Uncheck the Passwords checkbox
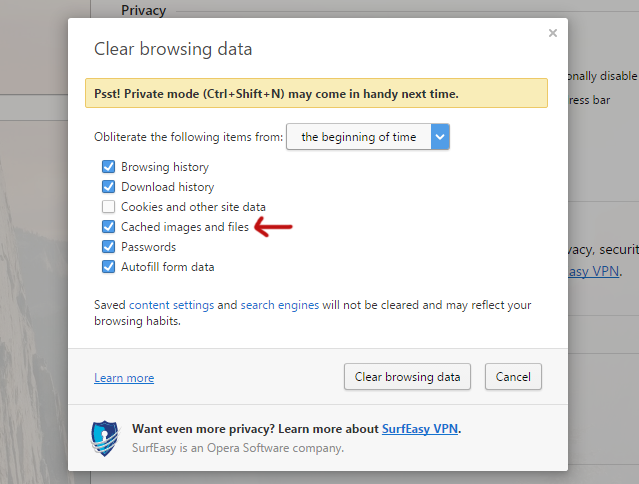 pyautogui.click(x=108, y=247)
